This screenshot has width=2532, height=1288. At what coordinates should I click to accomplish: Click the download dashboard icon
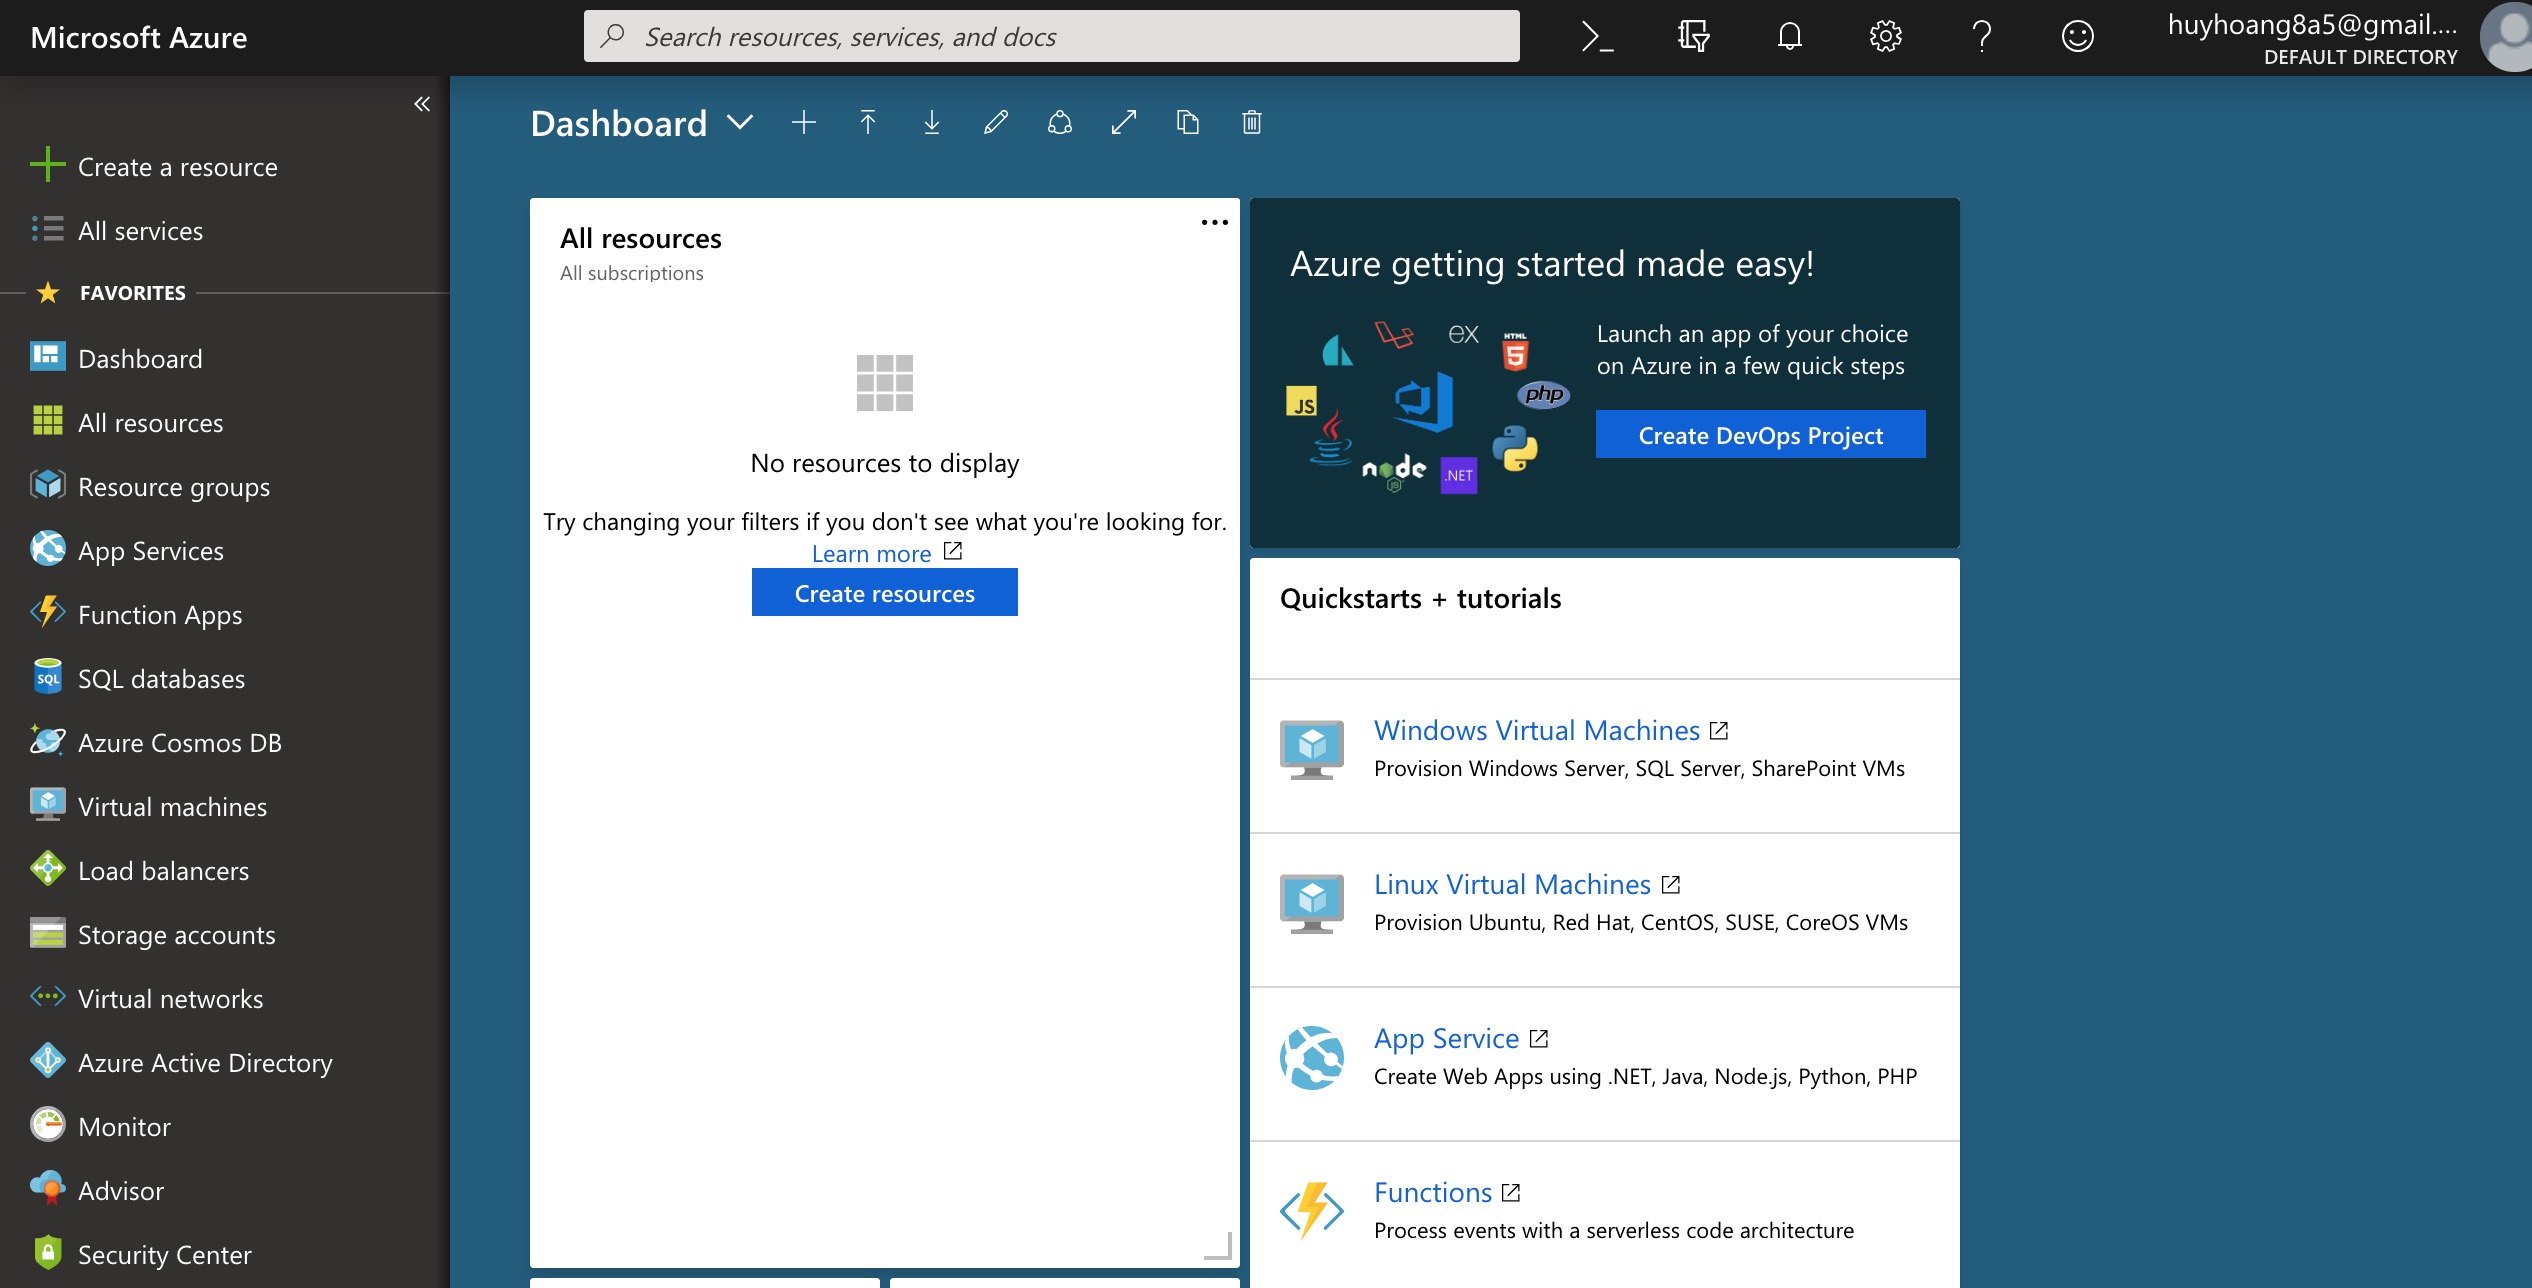point(932,123)
